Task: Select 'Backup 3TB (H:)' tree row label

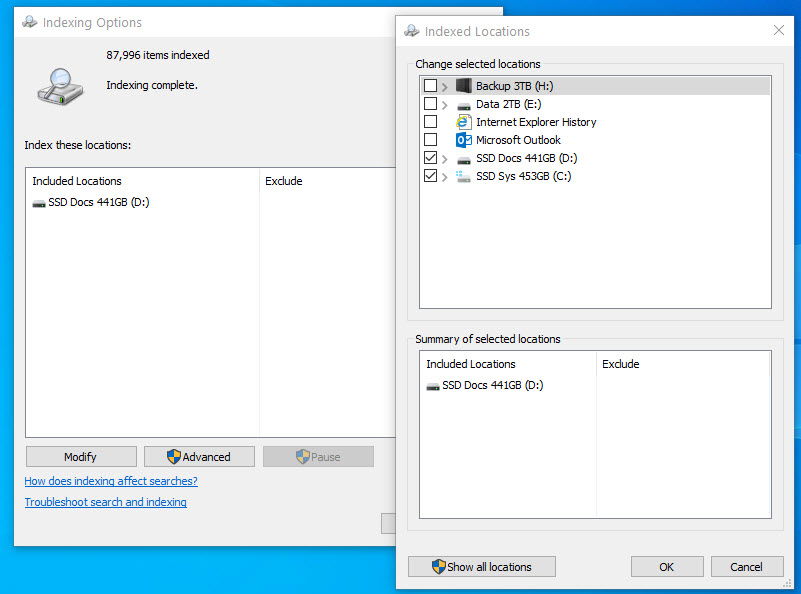Action: coord(514,86)
